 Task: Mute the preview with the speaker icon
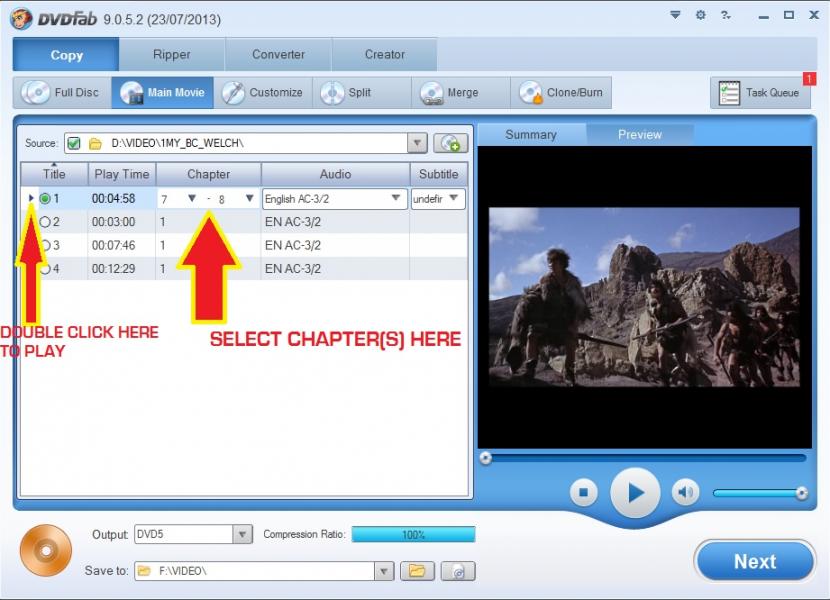pyautogui.click(x=685, y=492)
